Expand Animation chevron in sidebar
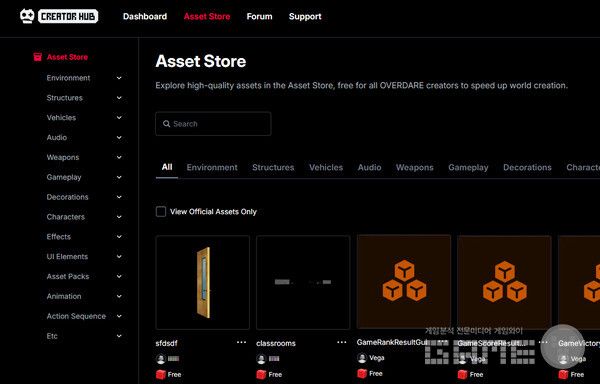Image resolution: width=600 pixels, height=384 pixels. (119, 296)
